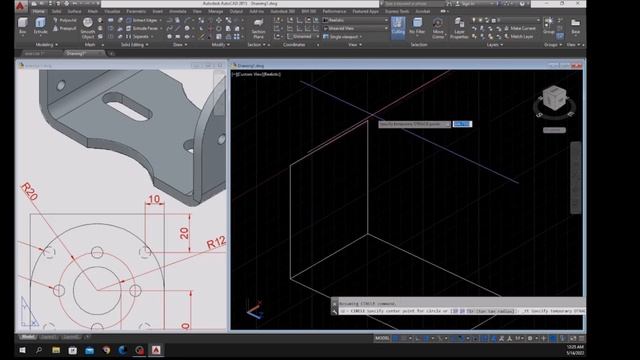Switch to the Surface ribbon tab

click(74, 11)
